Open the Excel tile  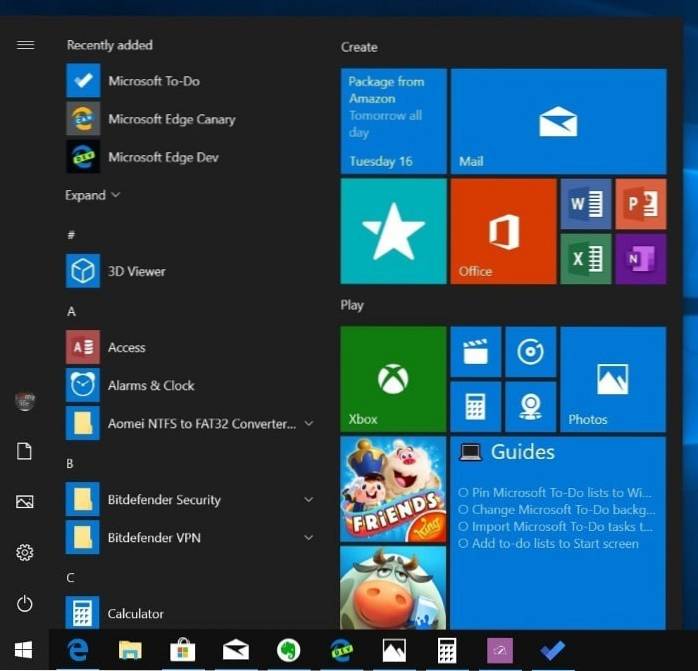click(586, 258)
